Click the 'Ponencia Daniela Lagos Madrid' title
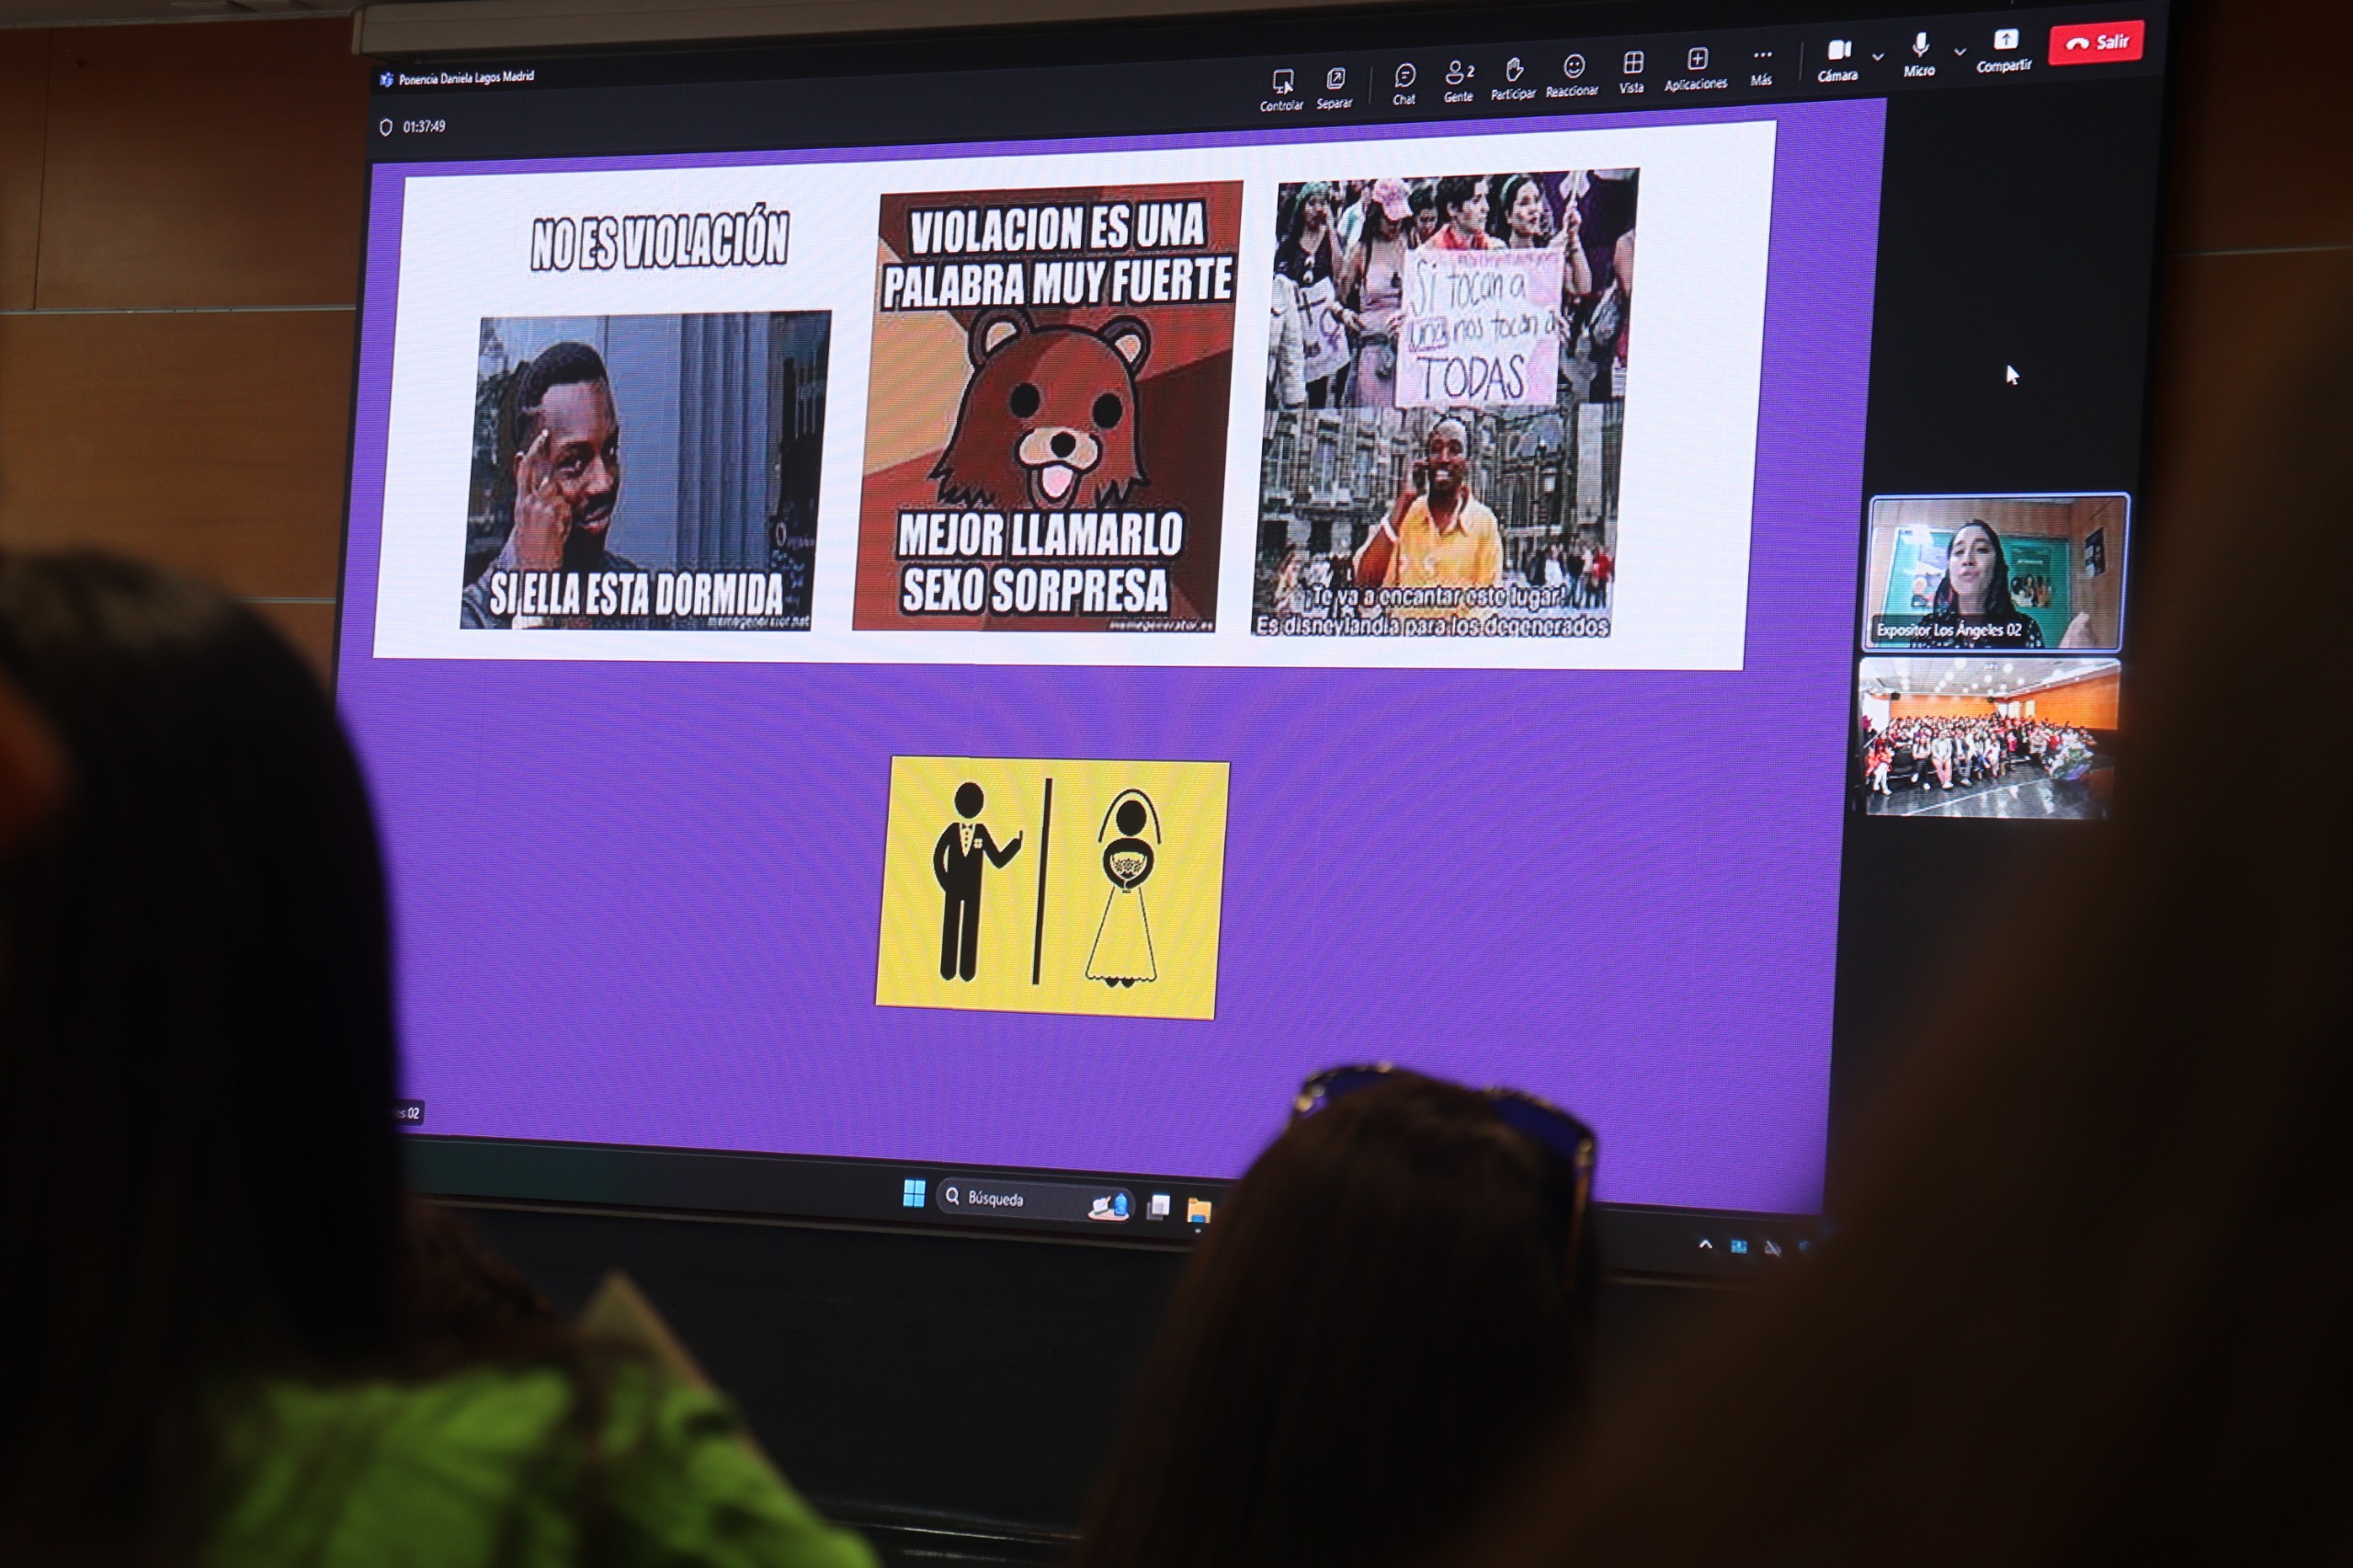 pyautogui.click(x=466, y=77)
